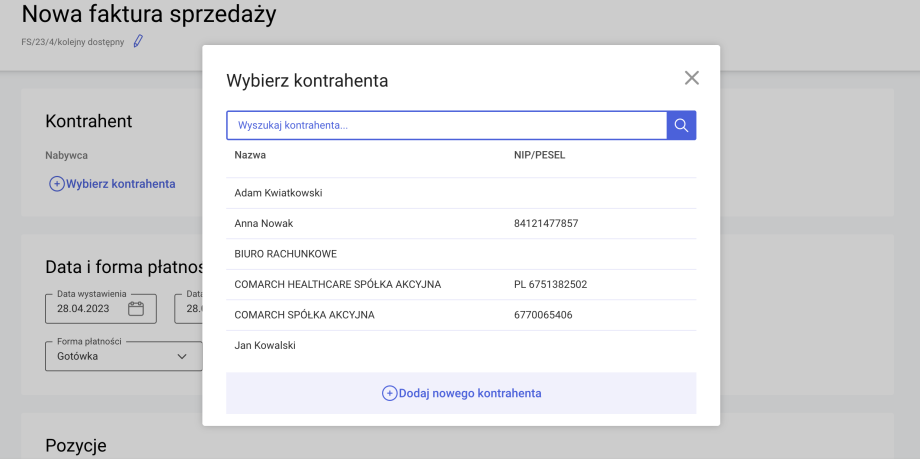920x459 pixels.
Task: Close the Wybierz kontrahenta dialog
Action: click(x=691, y=78)
